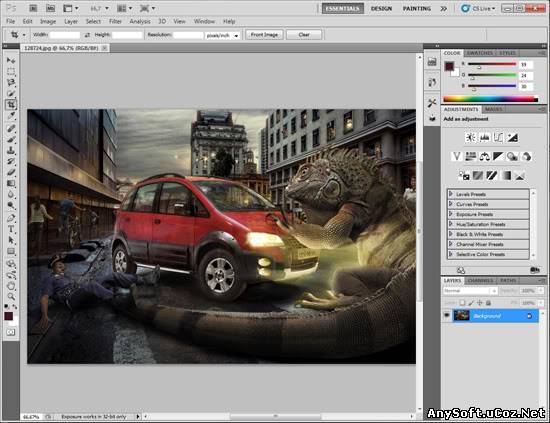Click the crop Width input field
The height and width of the screenshot is (423, 550).
pos(65,35)
